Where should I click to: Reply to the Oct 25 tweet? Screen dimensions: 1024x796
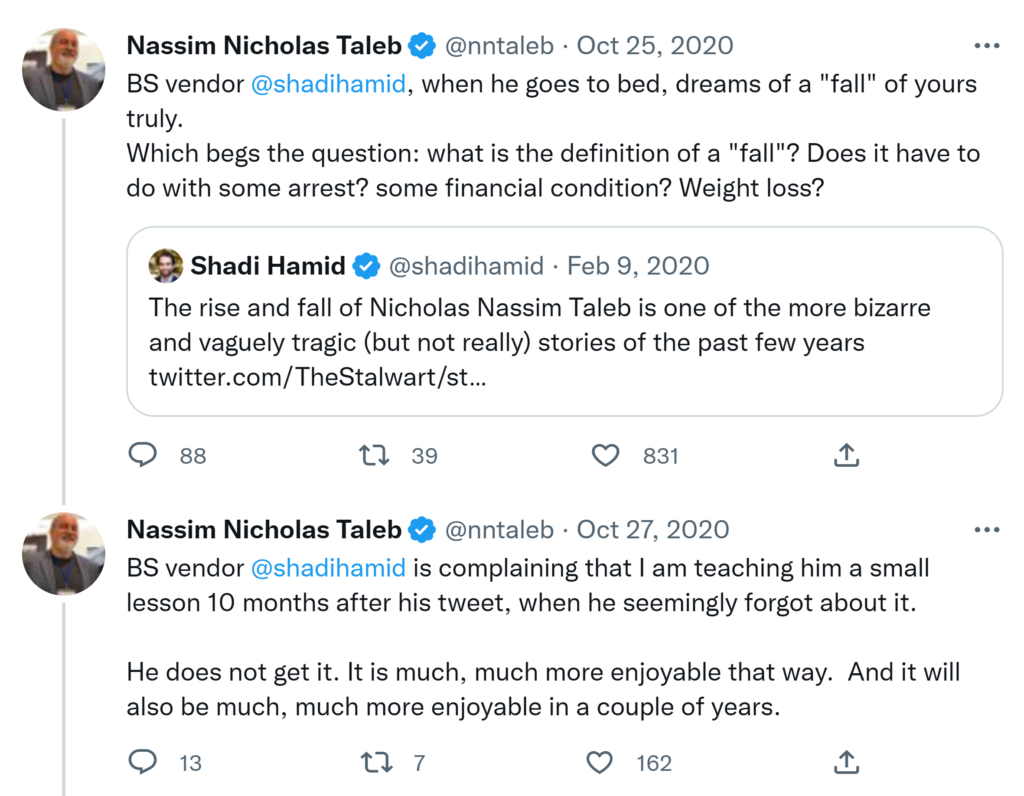coord(144,456)
